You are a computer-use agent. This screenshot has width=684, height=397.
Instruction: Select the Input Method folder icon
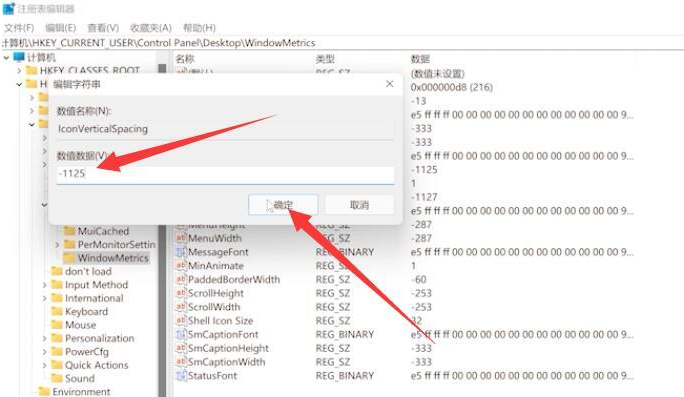click(57, 285)
